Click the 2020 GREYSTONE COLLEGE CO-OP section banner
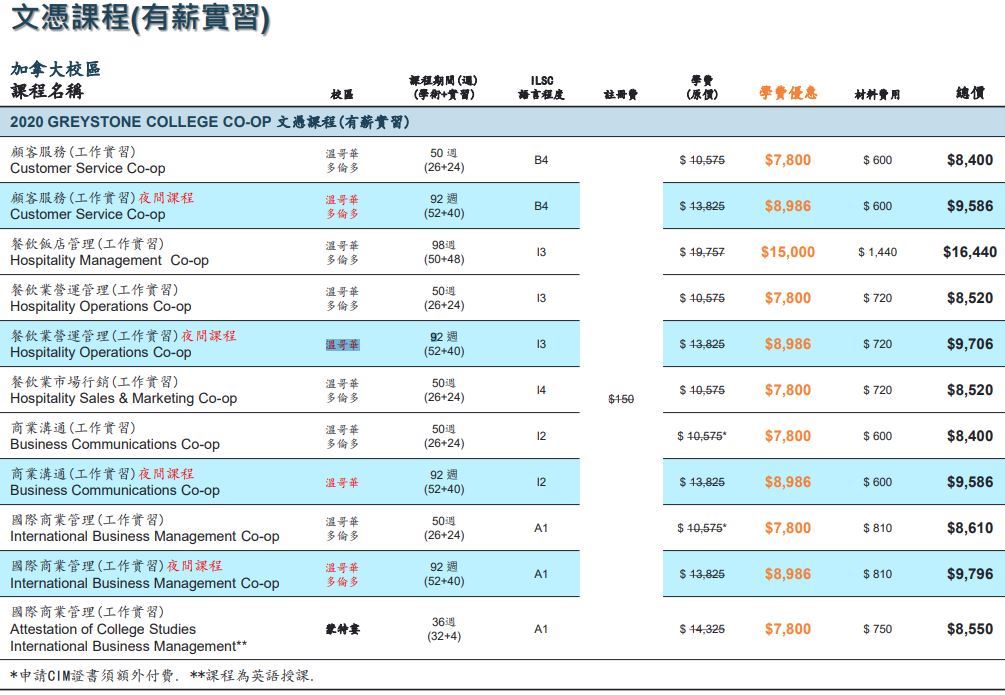 click(x=502, y=122)
